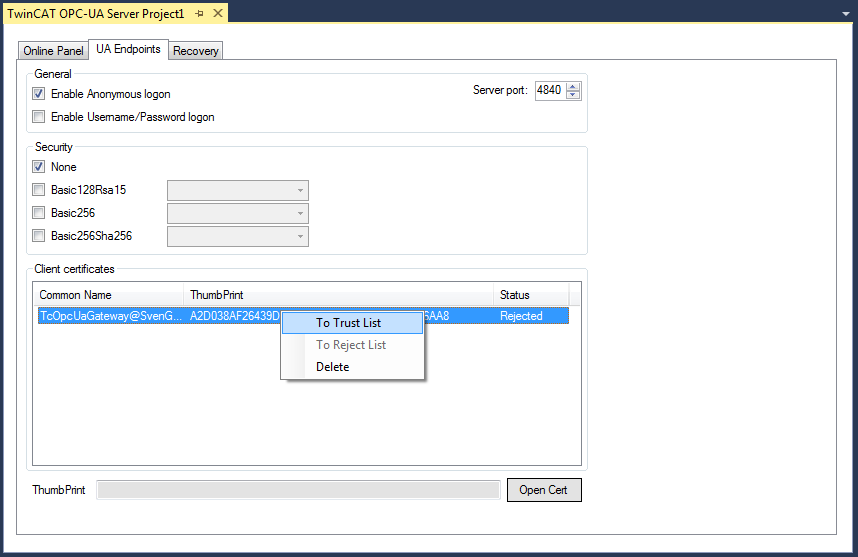
Task: Close the TwinCAT OPC-UA Server Project1 tab
Action: [x=218, y=13]
